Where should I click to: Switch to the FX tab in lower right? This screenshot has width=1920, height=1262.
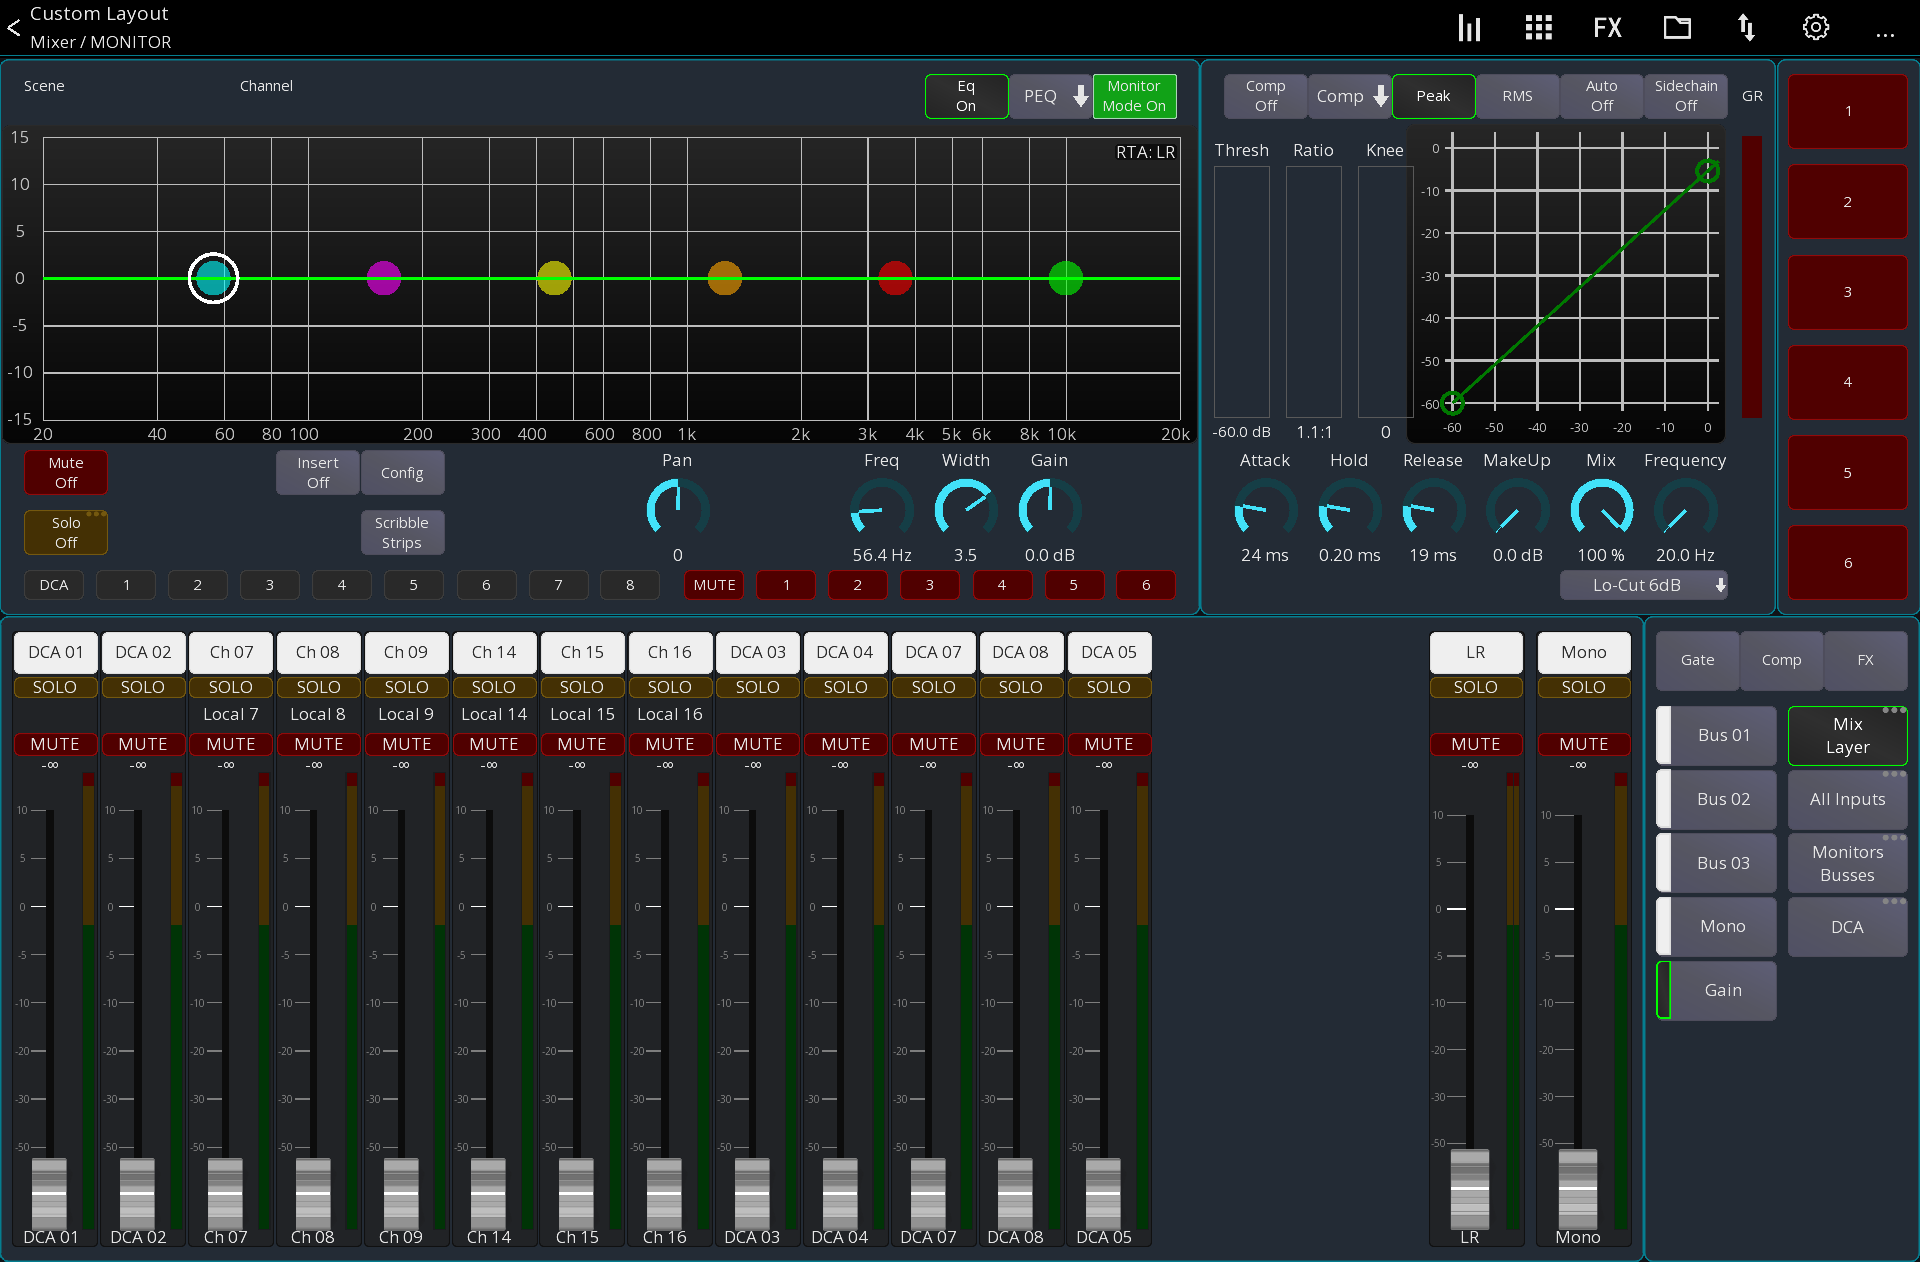(x=1865, y=660)
